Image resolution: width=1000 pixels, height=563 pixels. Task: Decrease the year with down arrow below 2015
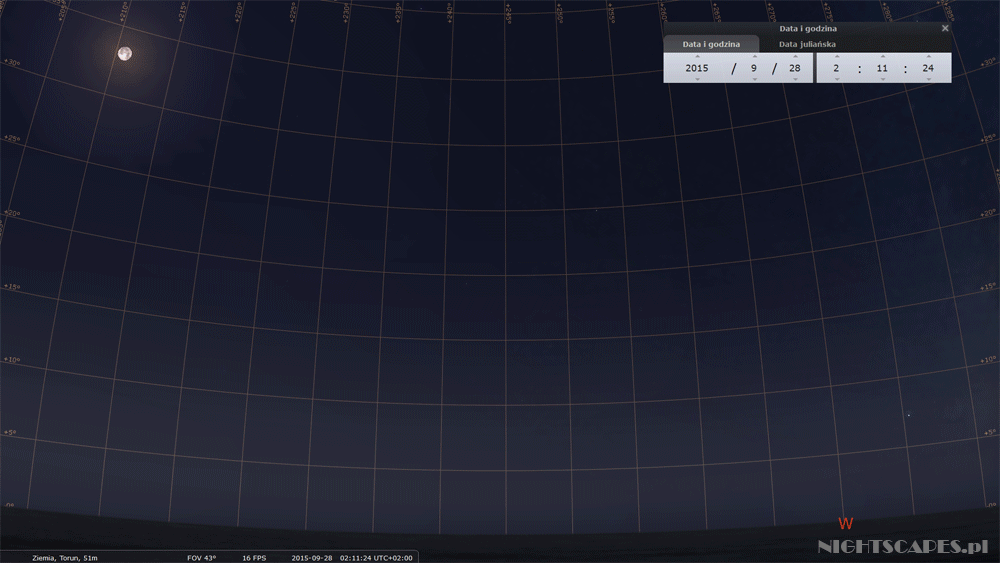697,79
